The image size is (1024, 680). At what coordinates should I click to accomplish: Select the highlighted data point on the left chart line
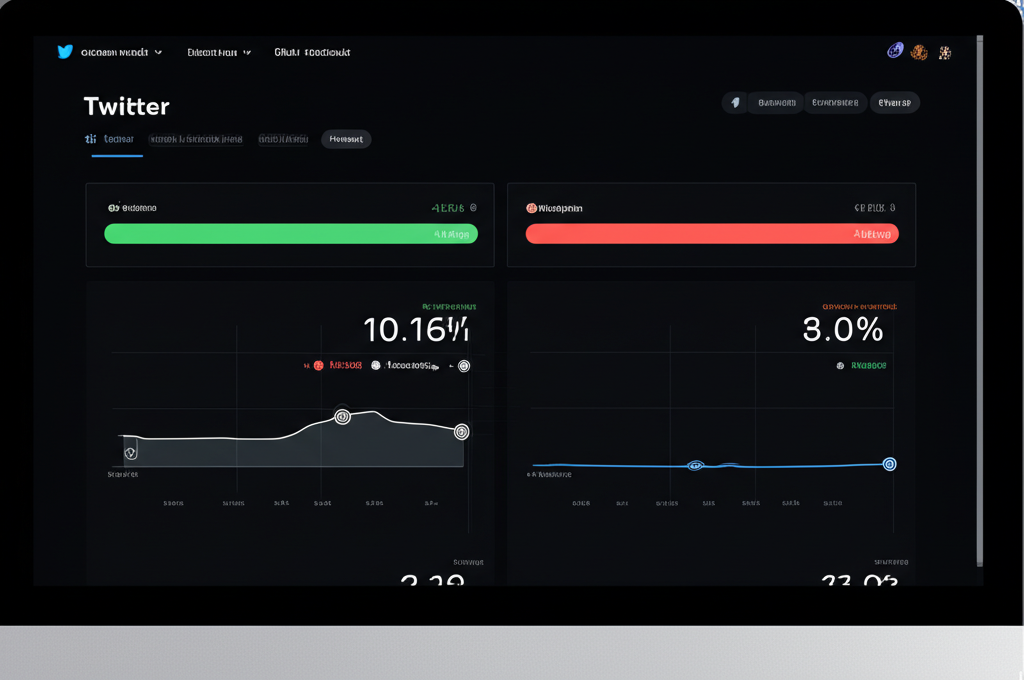pos(343,416)
